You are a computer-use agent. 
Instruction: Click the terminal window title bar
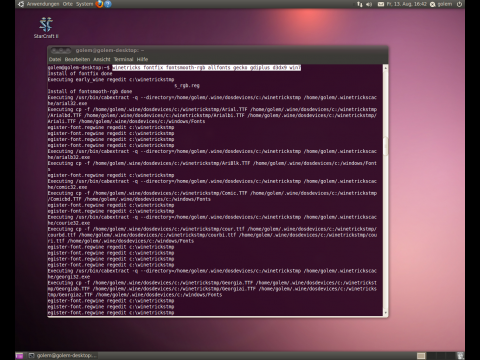(218, 50)
